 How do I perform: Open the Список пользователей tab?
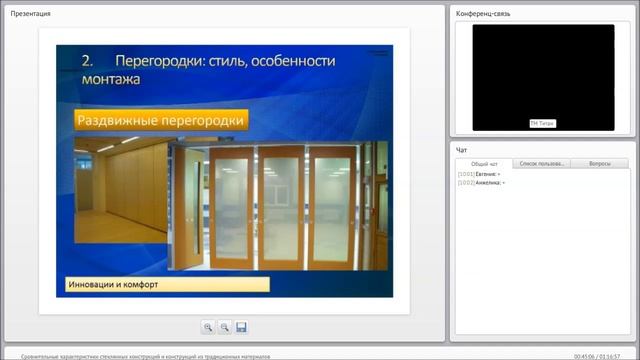click(x=542, y=164)
